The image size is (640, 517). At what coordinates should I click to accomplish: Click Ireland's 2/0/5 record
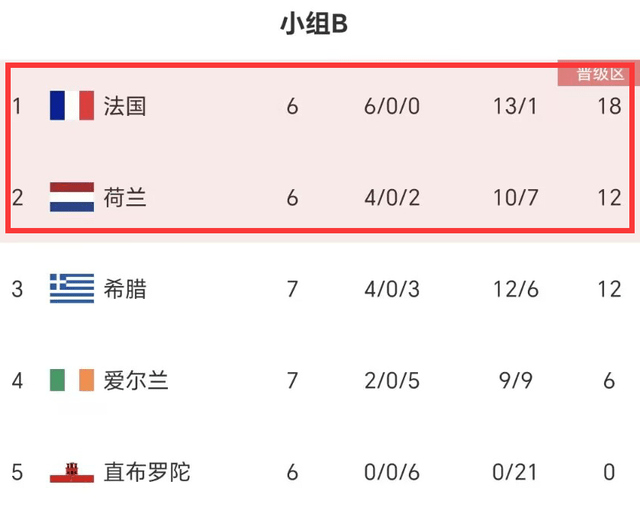pyautogui.click(x=392, y=380)
